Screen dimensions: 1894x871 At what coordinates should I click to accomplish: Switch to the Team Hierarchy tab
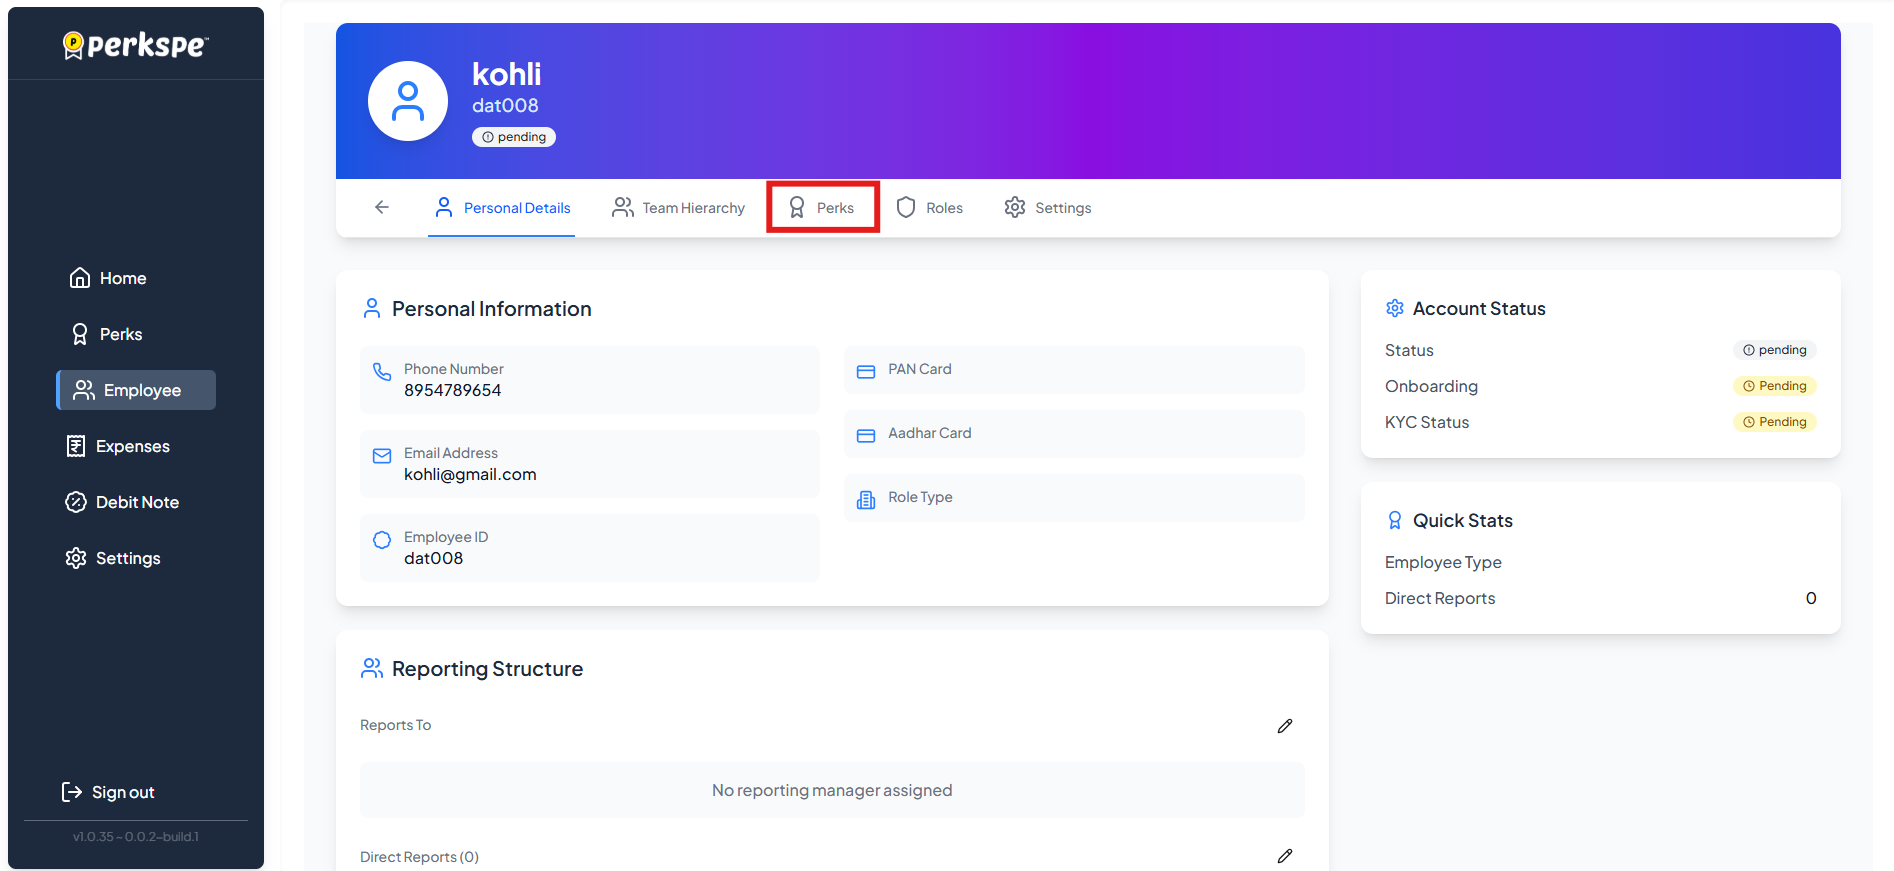(679, 208)
